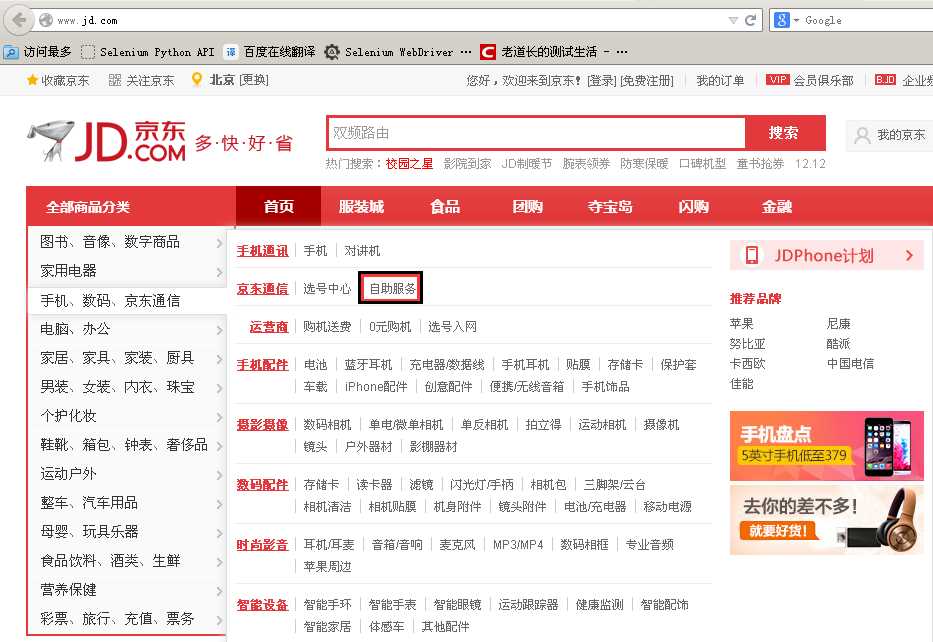Click the [更换] city link
This screenshot has width=933, height=642.
[x=254, y=80]
